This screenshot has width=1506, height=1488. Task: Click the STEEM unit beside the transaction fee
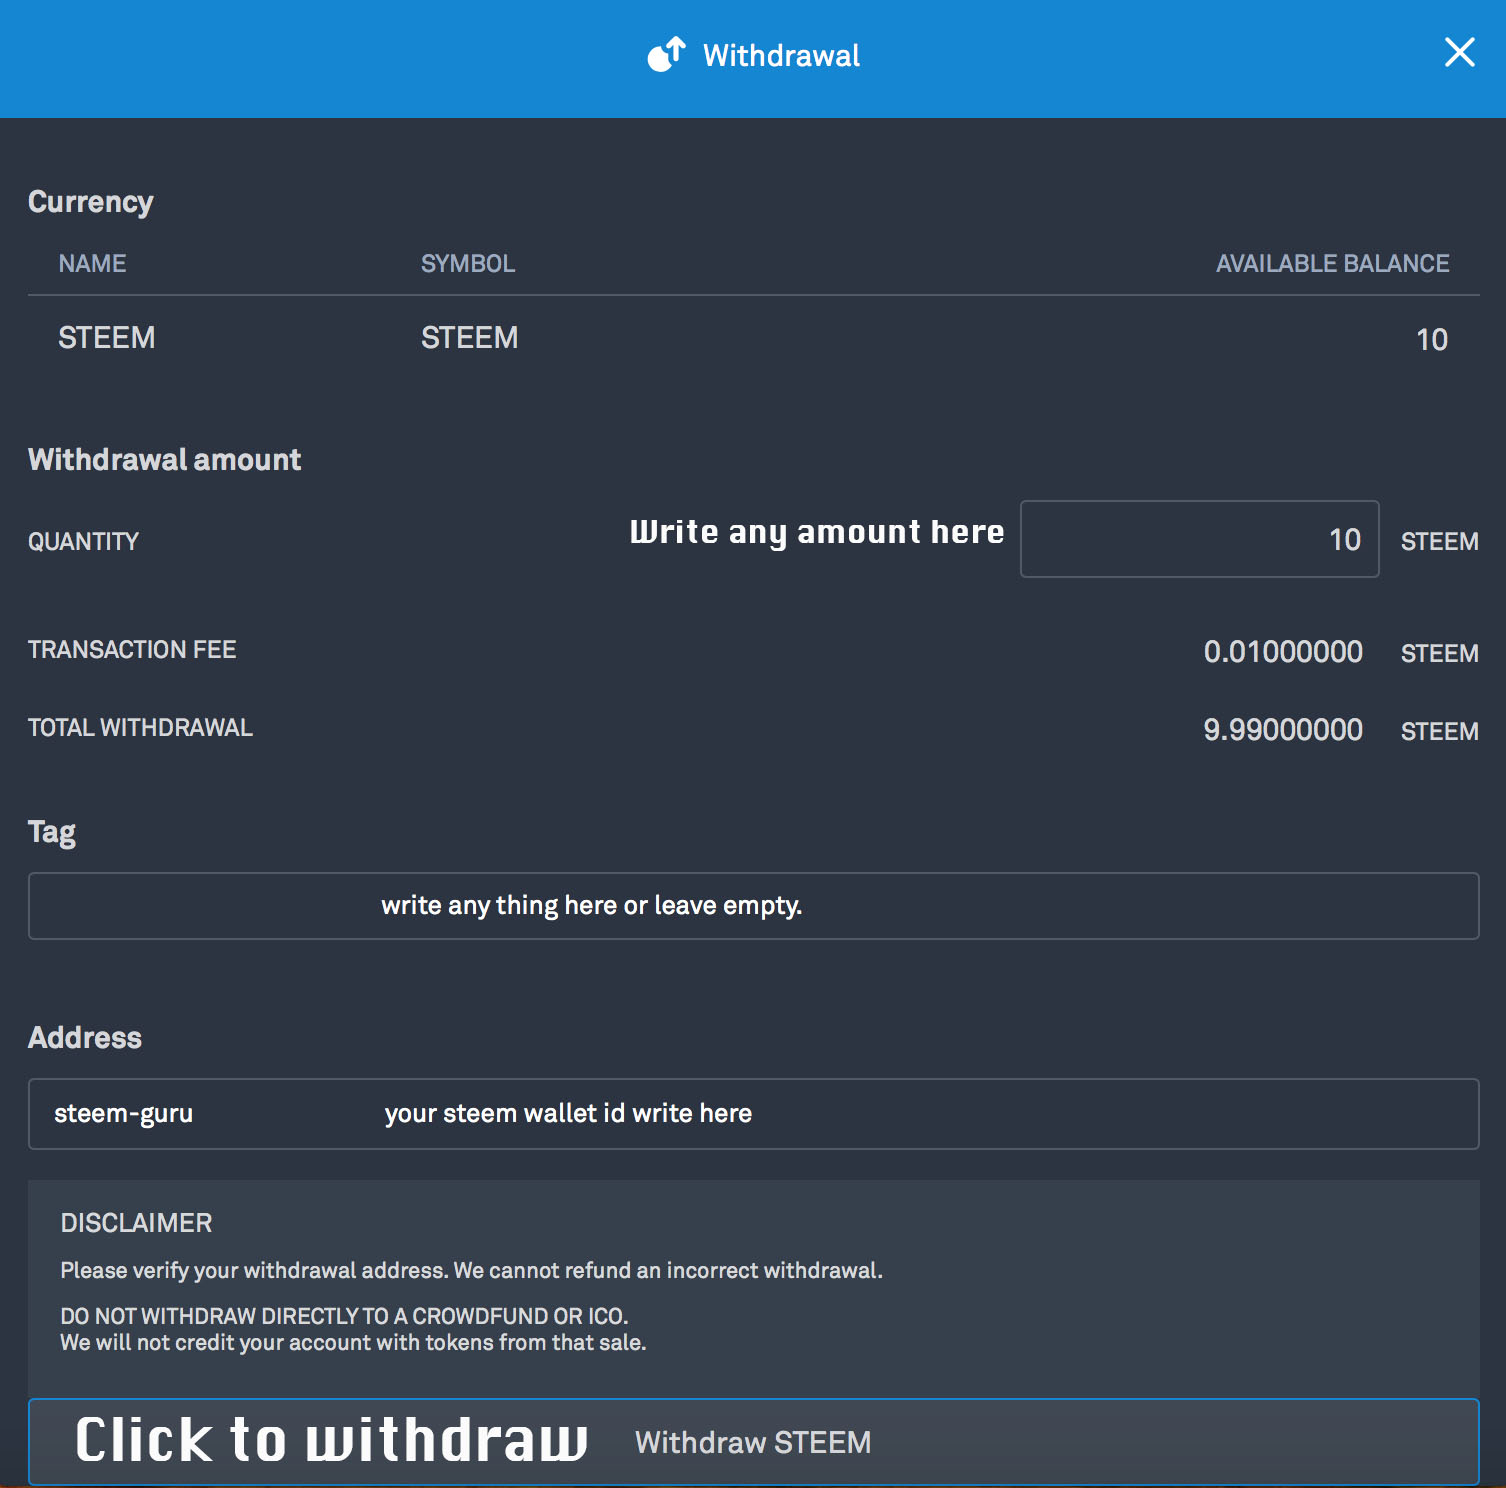(1439, 654)
